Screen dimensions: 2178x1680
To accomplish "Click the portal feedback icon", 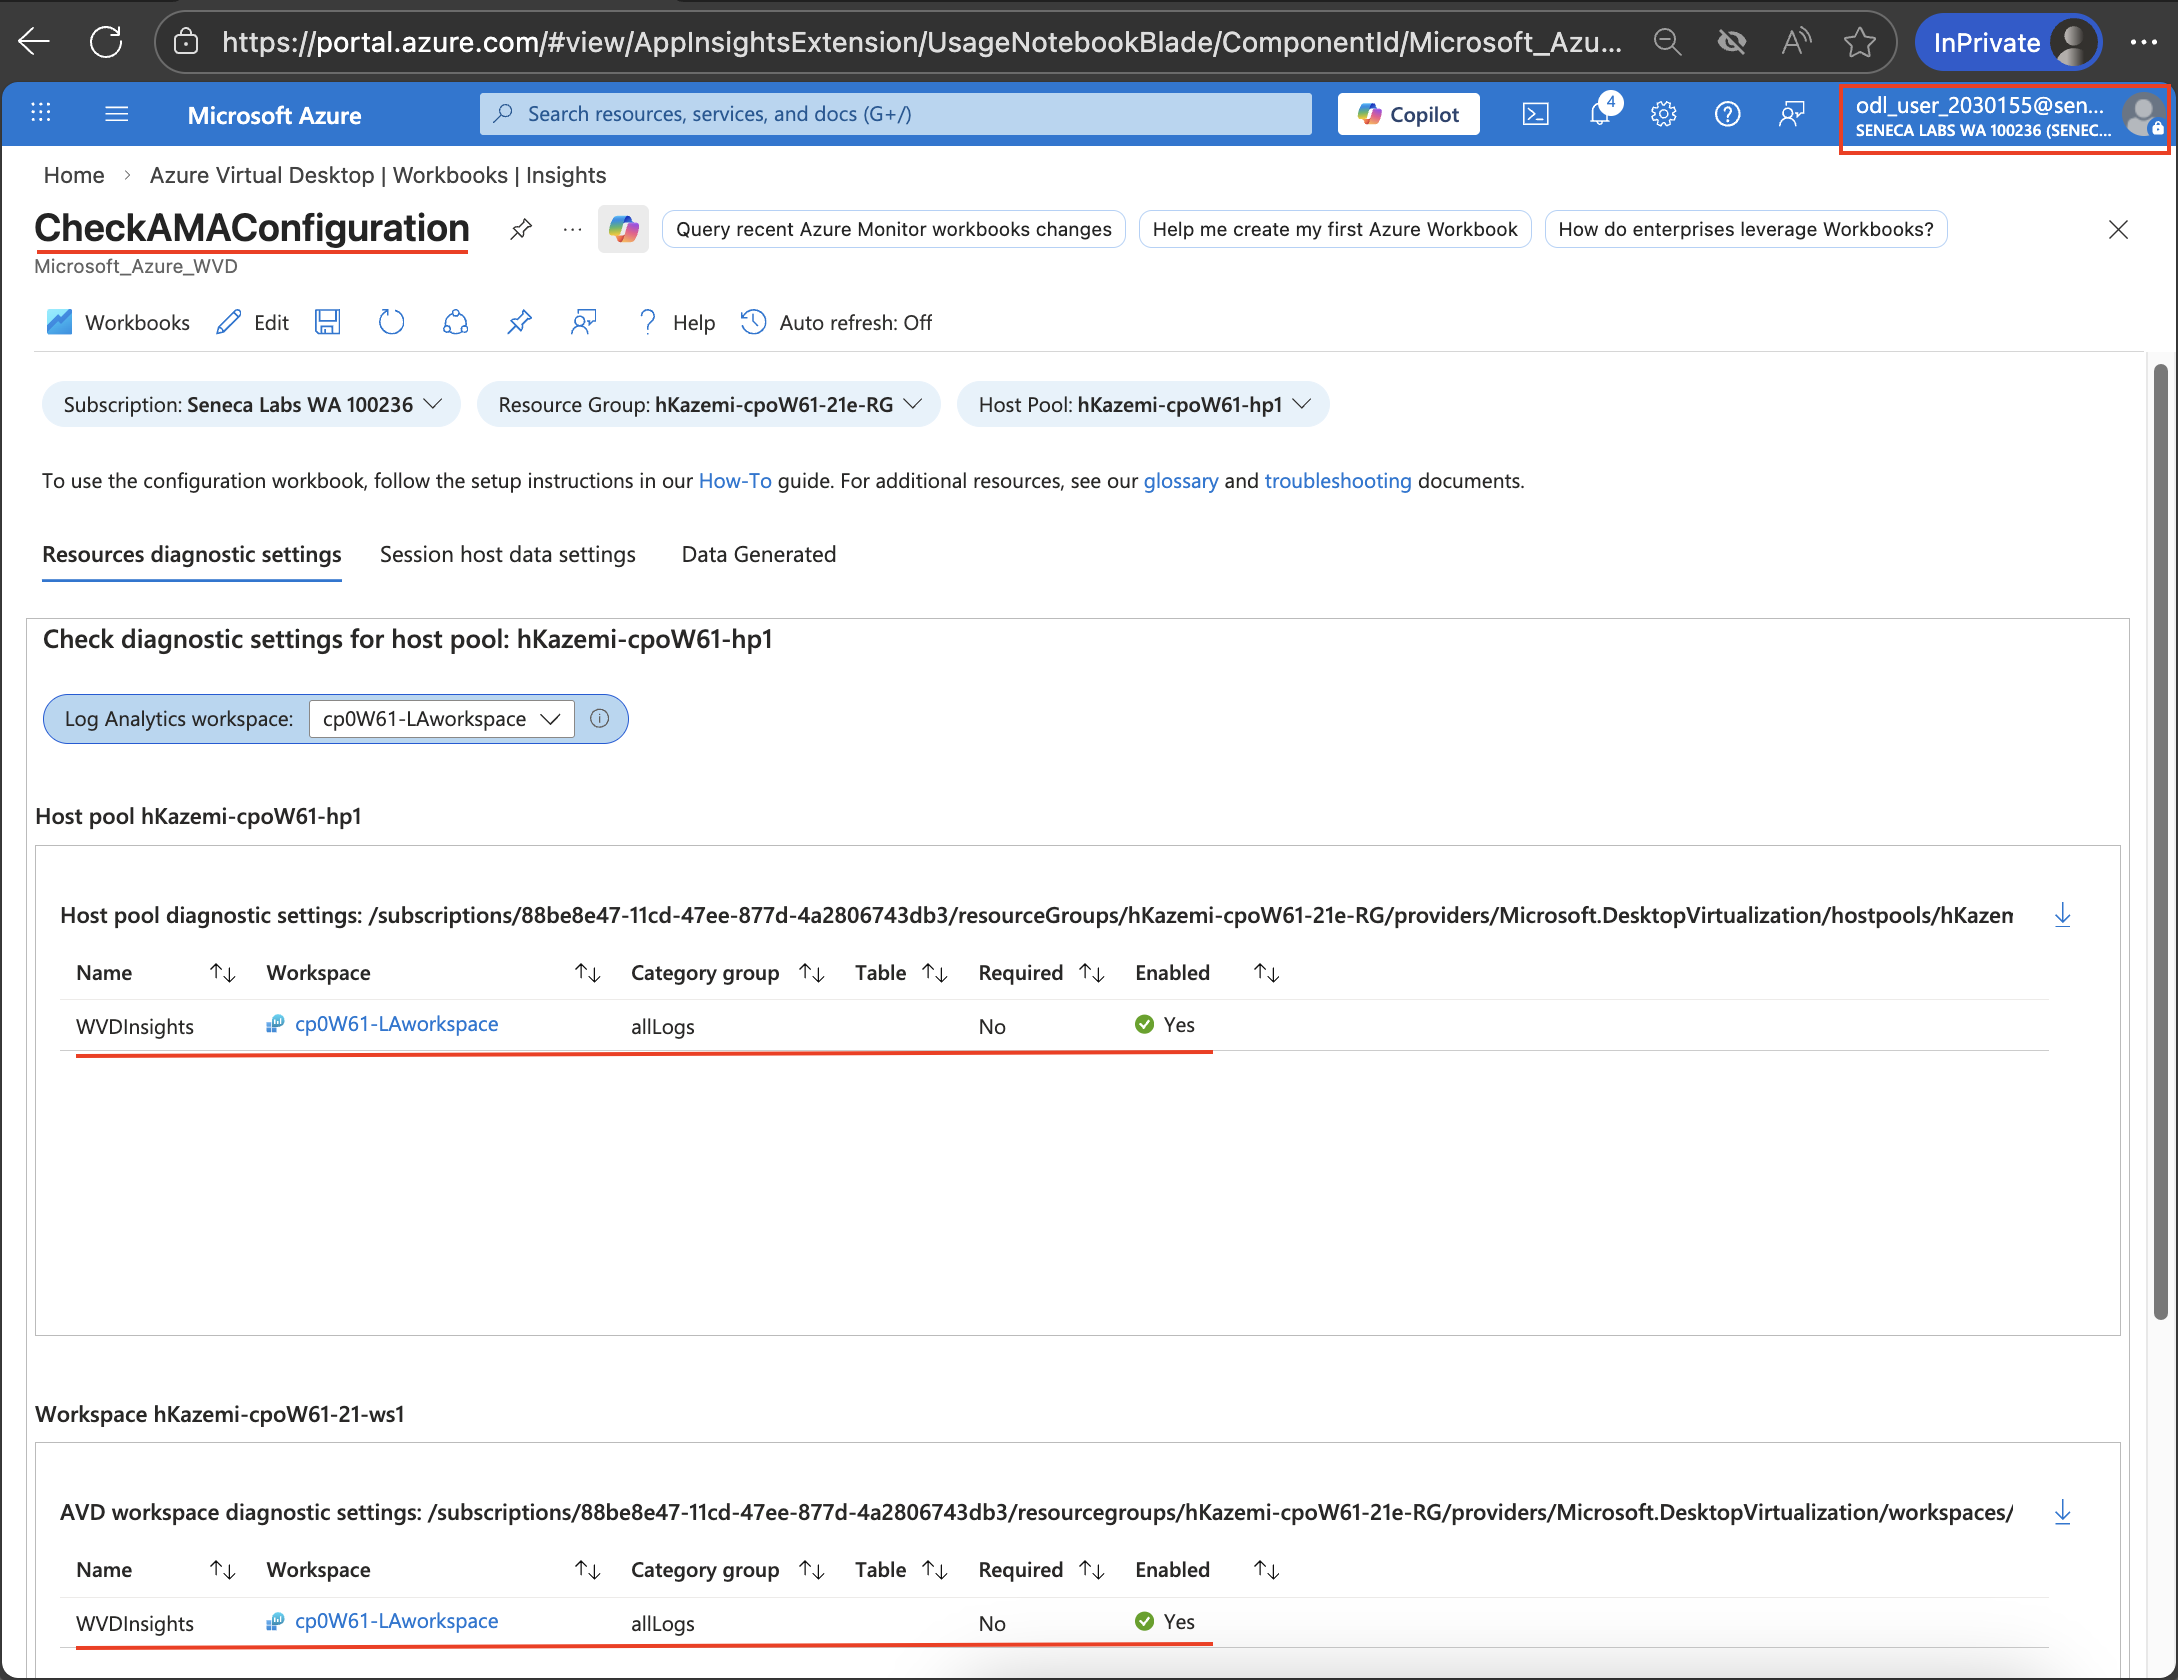I will pos(1792,114).
